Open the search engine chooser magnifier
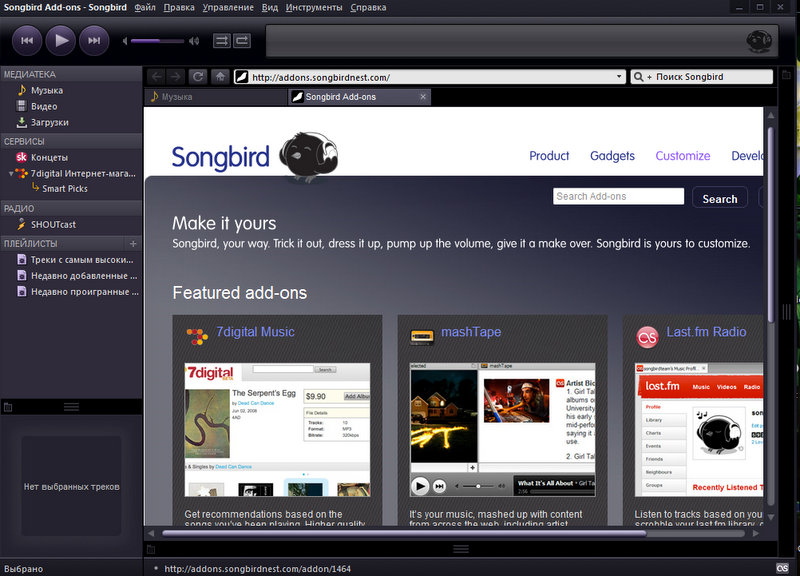Screen dimensions: 800x576 [x=639, y=77]
